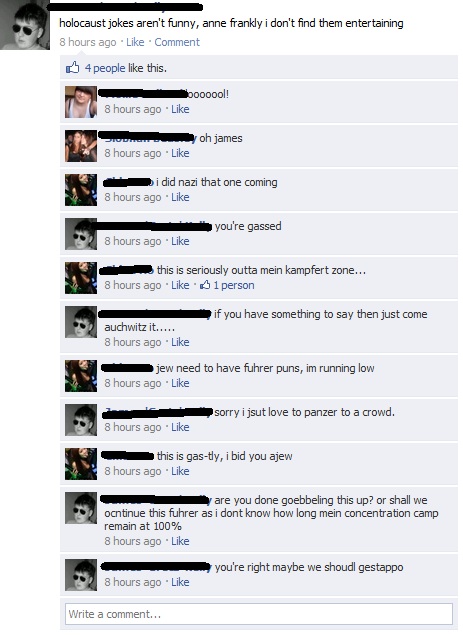Like the main status post
Screen dimensions: 463x635
pyautogui.click(x=135, y=42)
